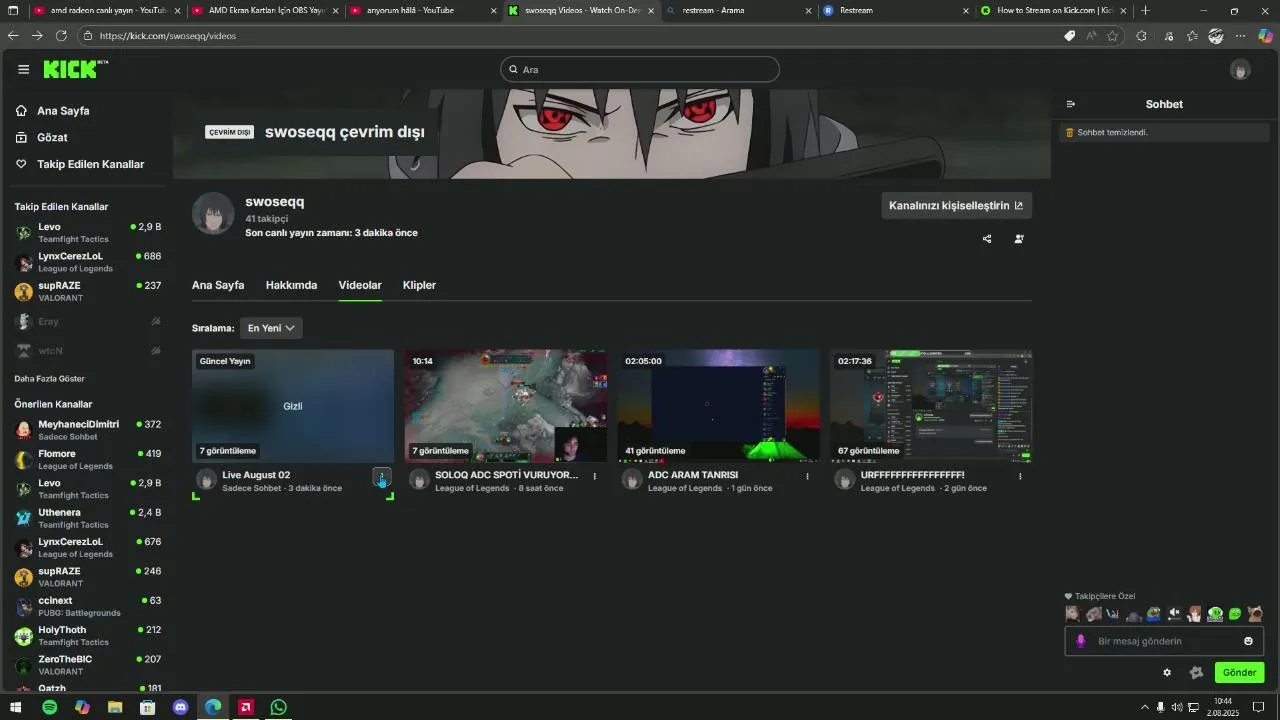The width and height of the screenshot is (1280, 720).
Task: Open browser extensions puzzle icon
Action: pos(1142,36)
